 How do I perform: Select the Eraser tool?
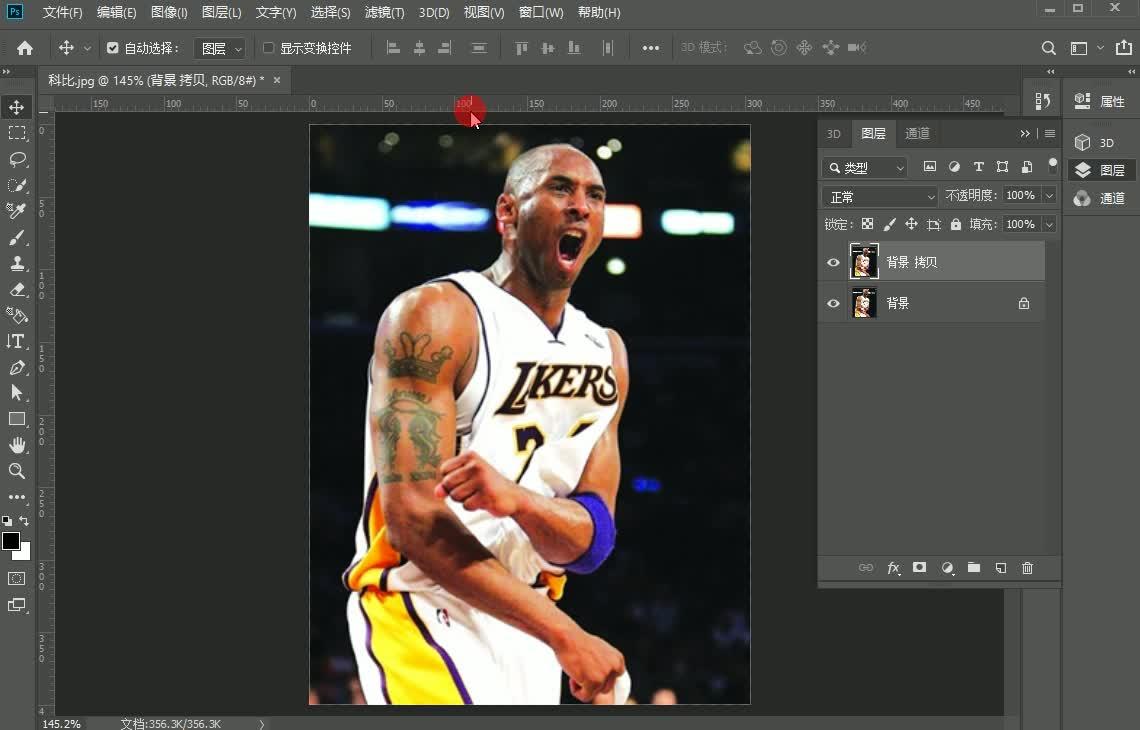point(17,289)
